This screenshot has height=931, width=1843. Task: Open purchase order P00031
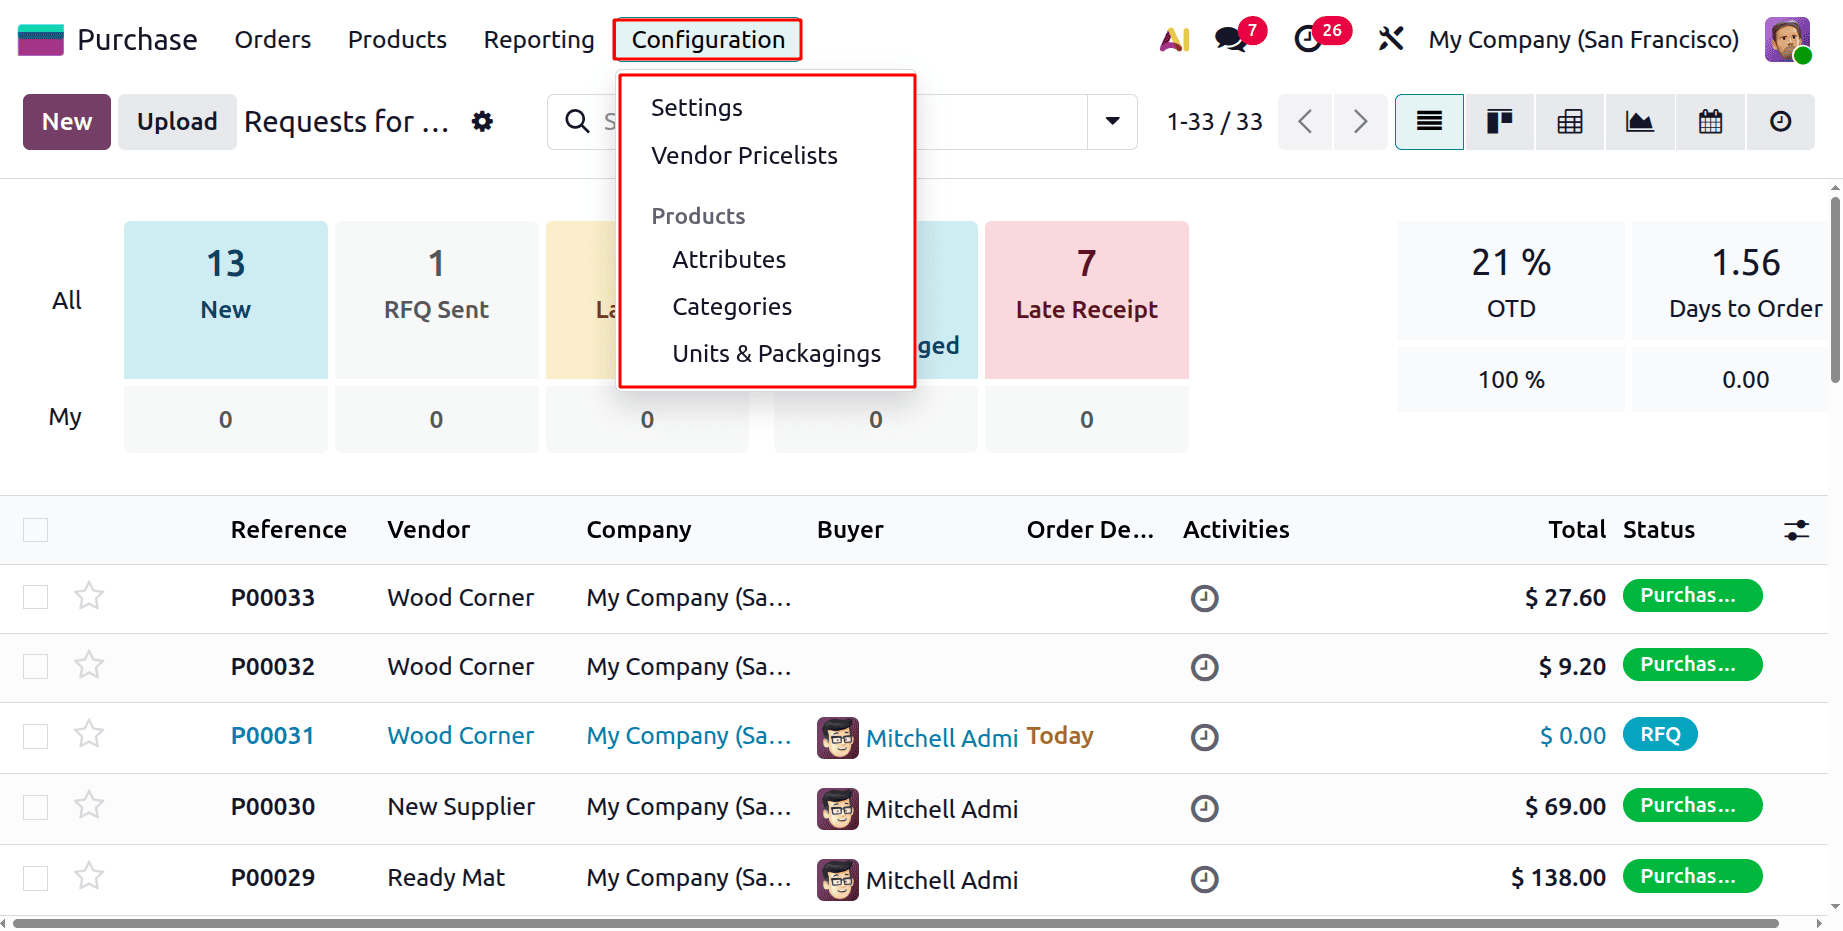pos(272,735)
